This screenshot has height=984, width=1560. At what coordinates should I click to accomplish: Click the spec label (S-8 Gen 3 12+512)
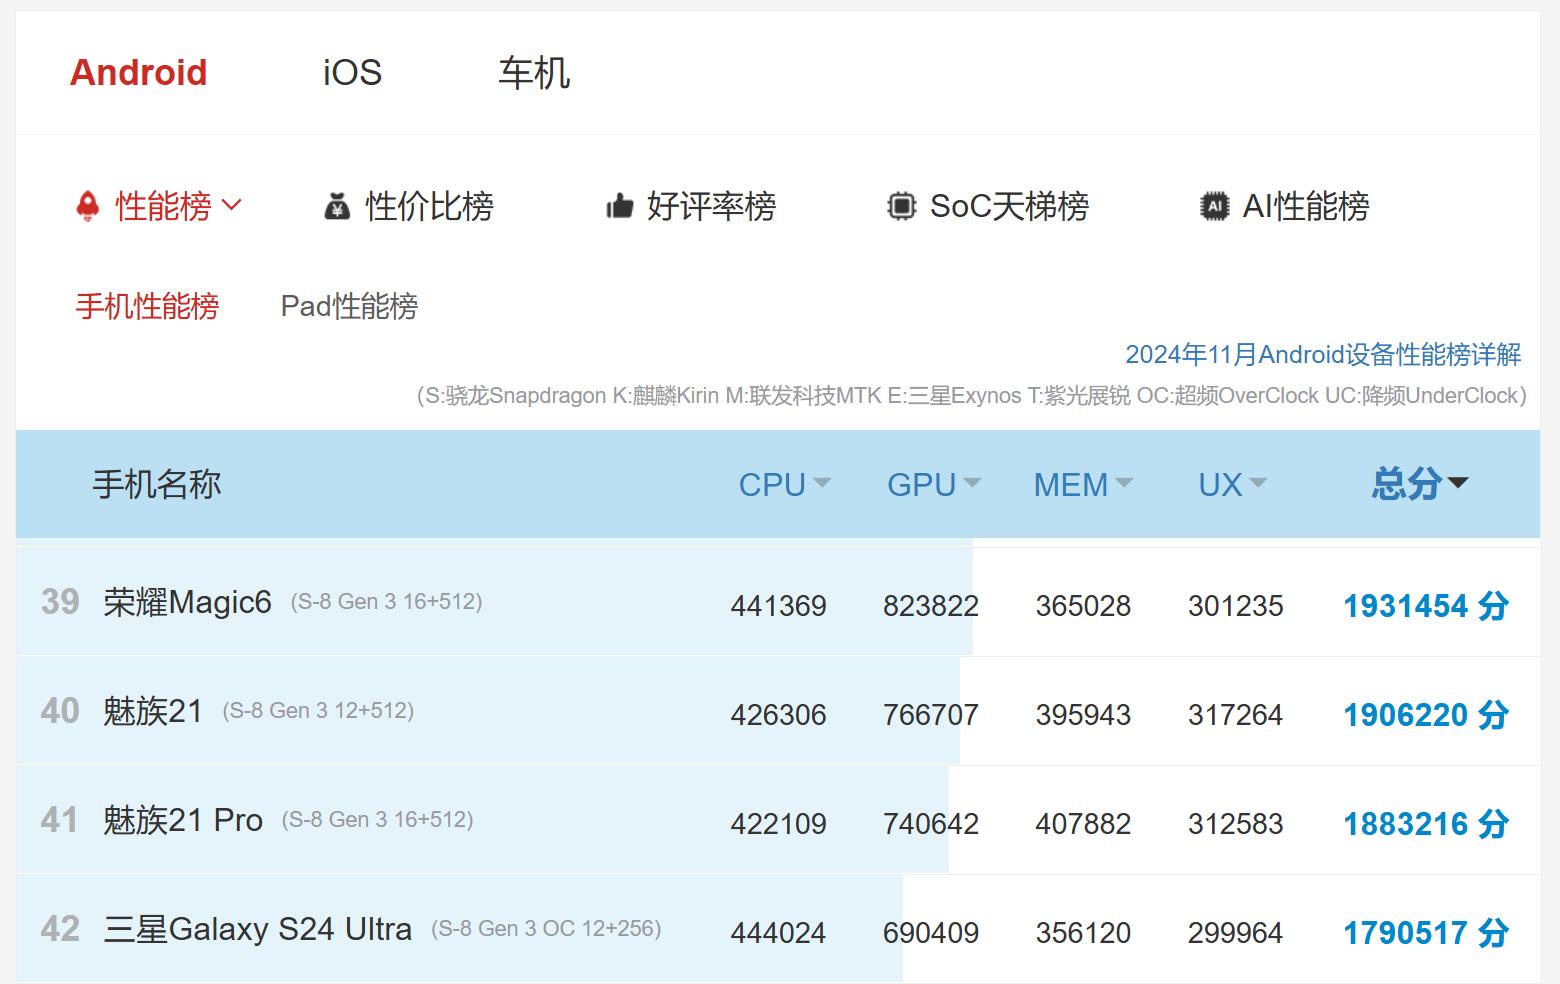coord(318,710)
